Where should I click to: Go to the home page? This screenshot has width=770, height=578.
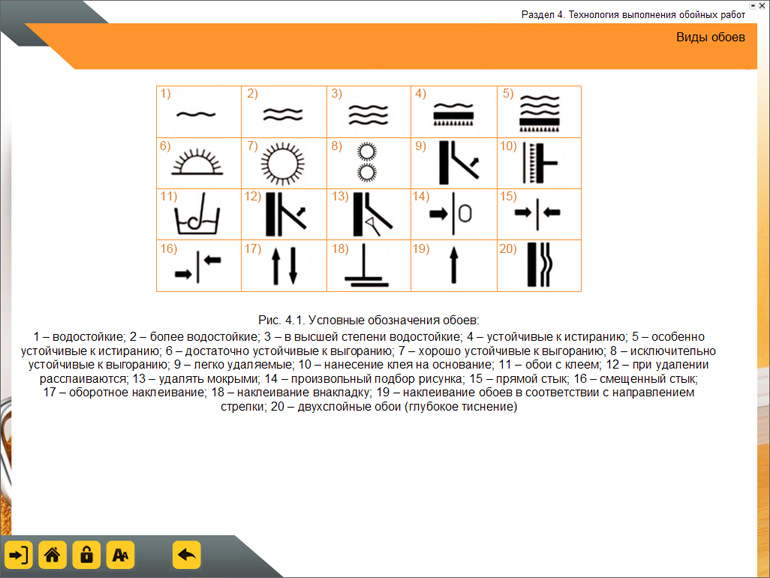[x=52, y=555]
